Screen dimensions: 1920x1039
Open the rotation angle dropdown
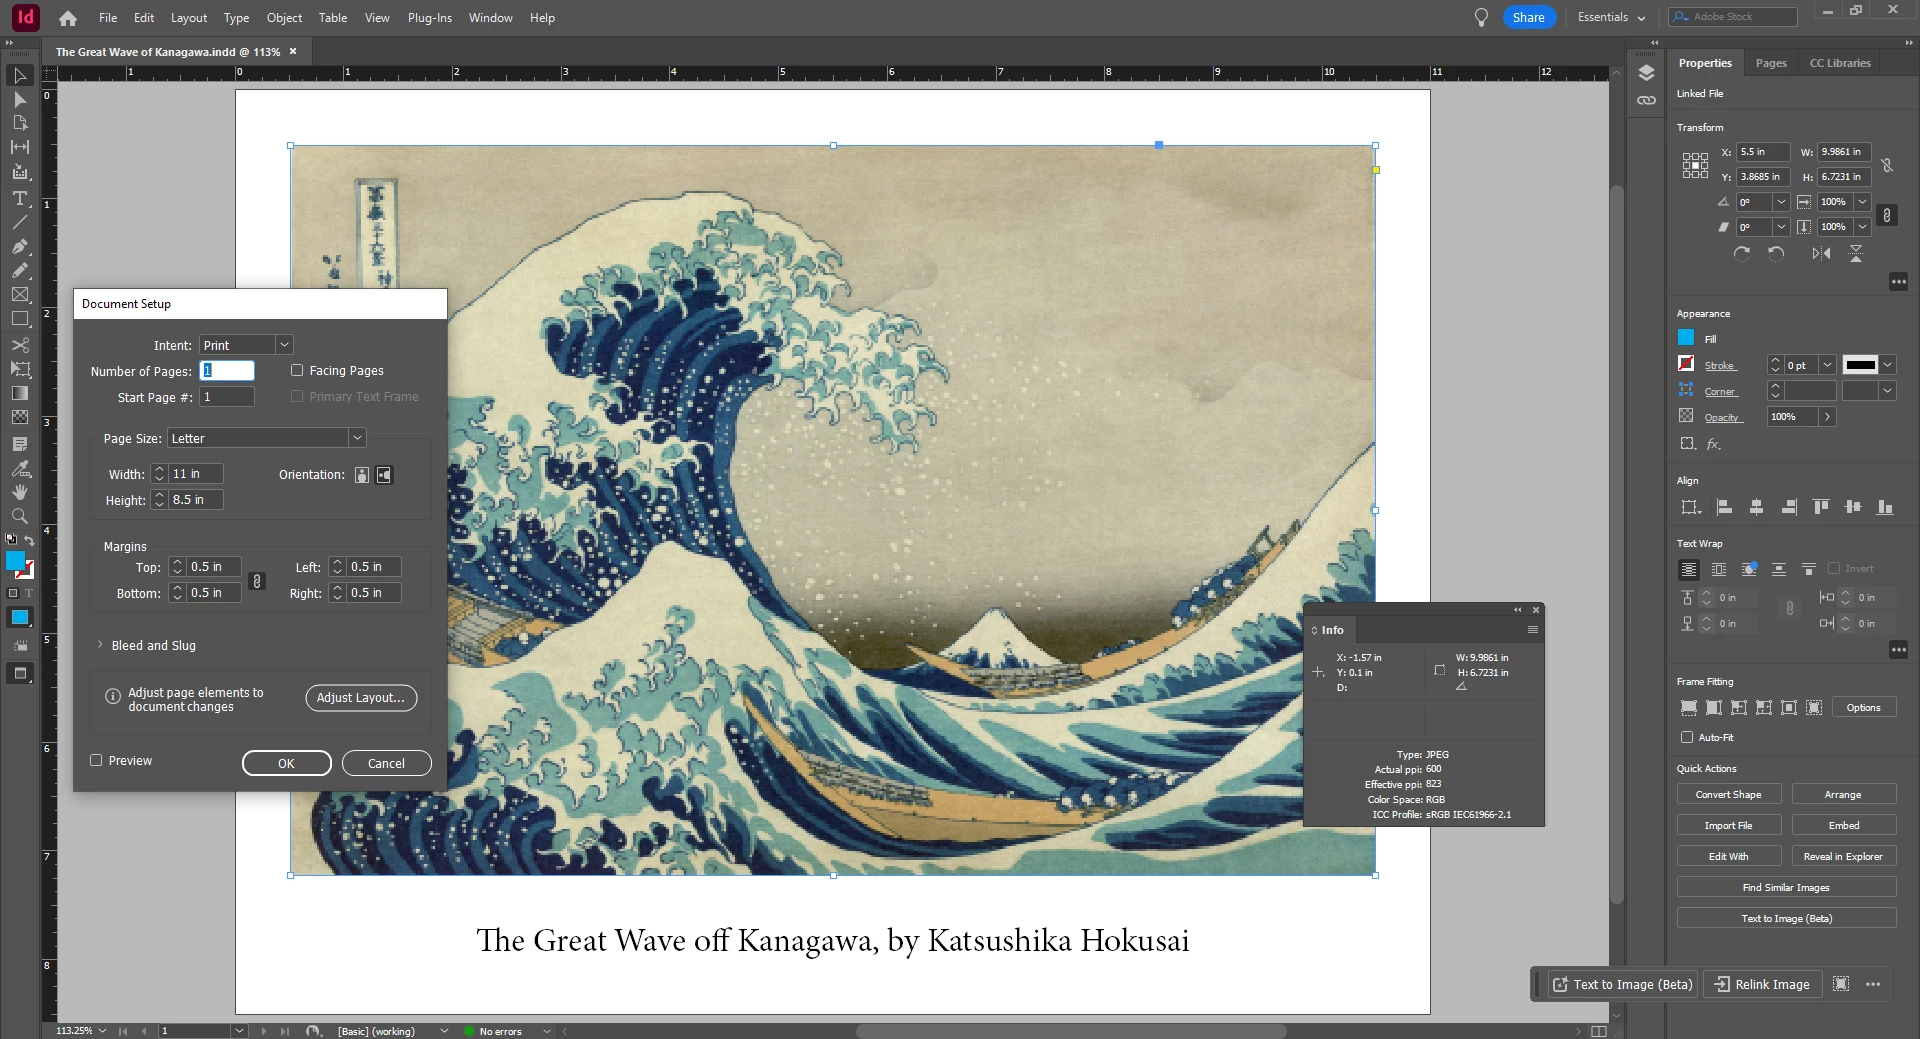1781,202
